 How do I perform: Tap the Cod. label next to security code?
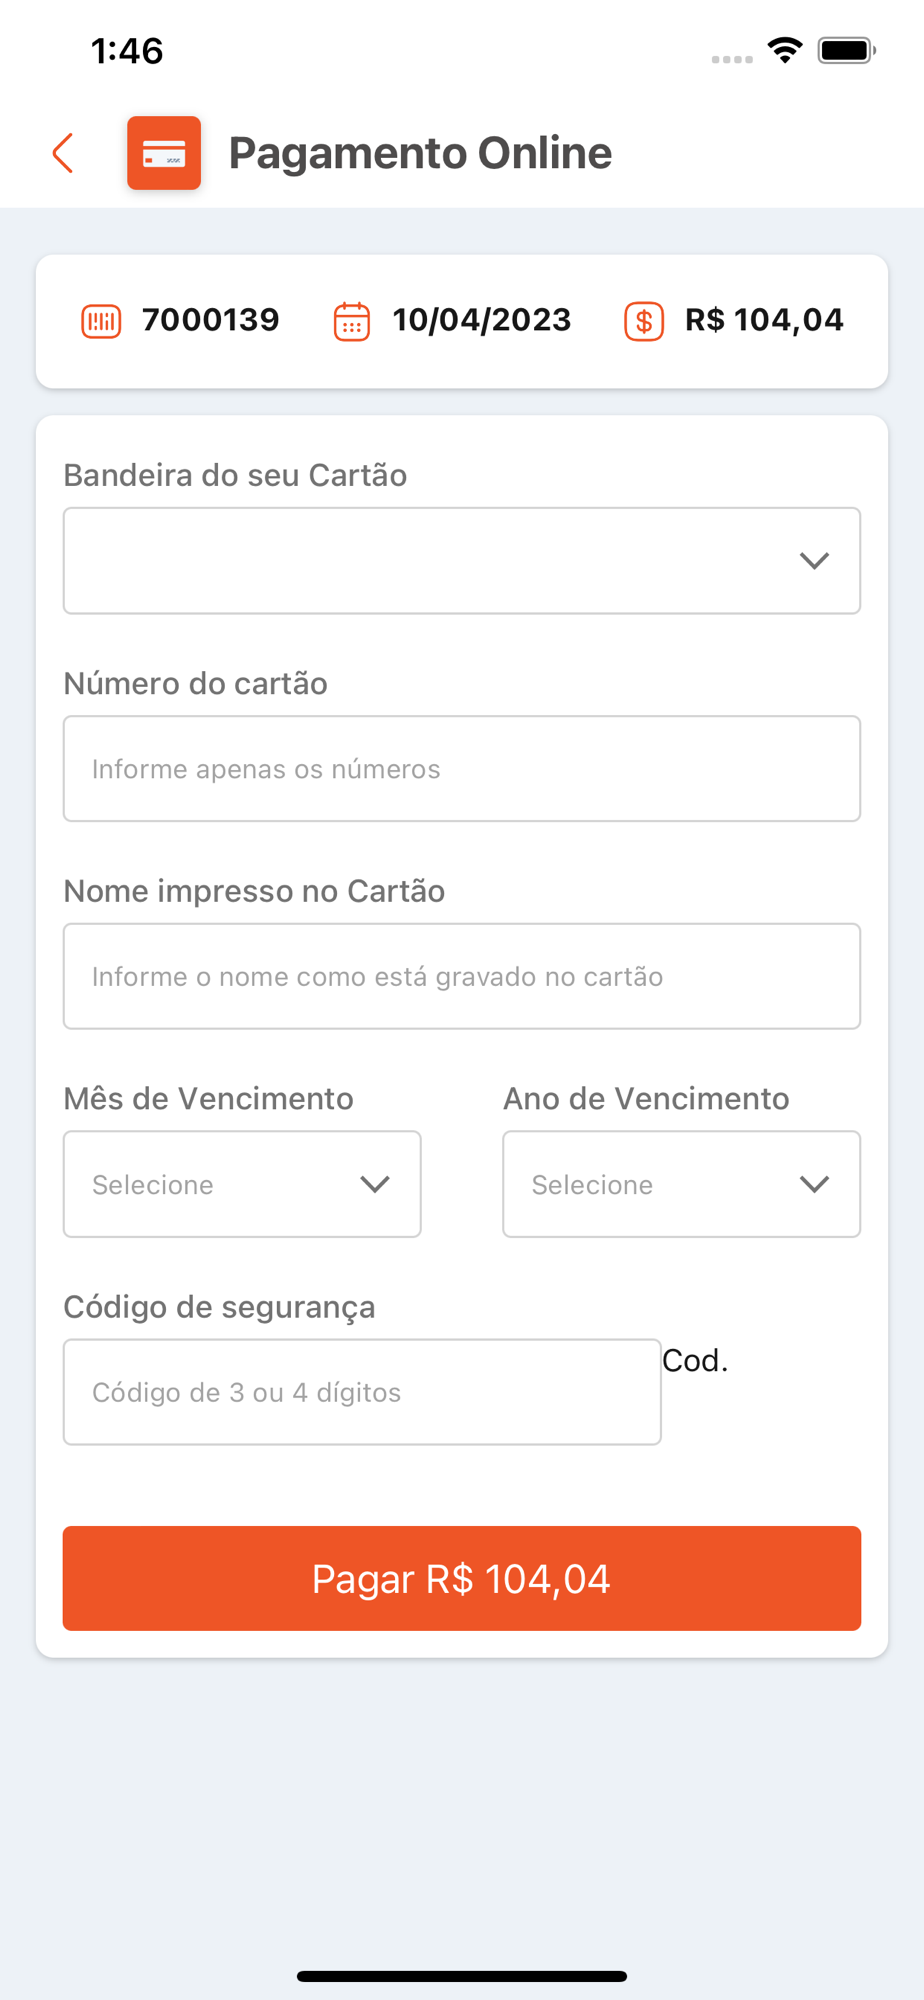(x=695, y=1361)
